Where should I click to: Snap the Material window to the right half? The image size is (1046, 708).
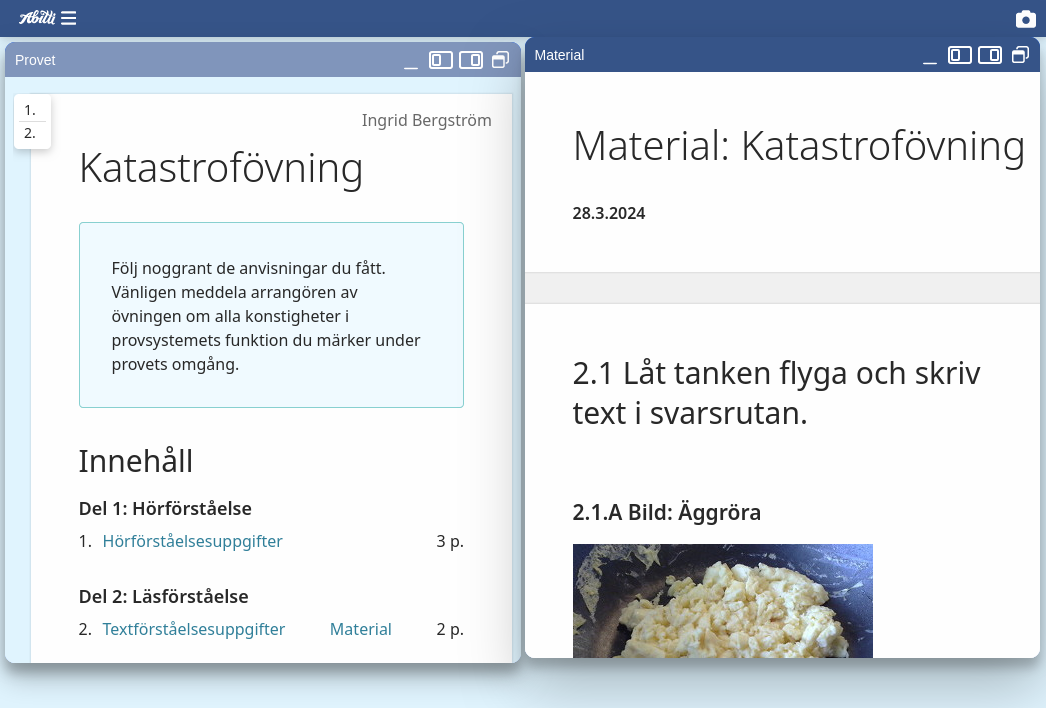pos(990,55)
